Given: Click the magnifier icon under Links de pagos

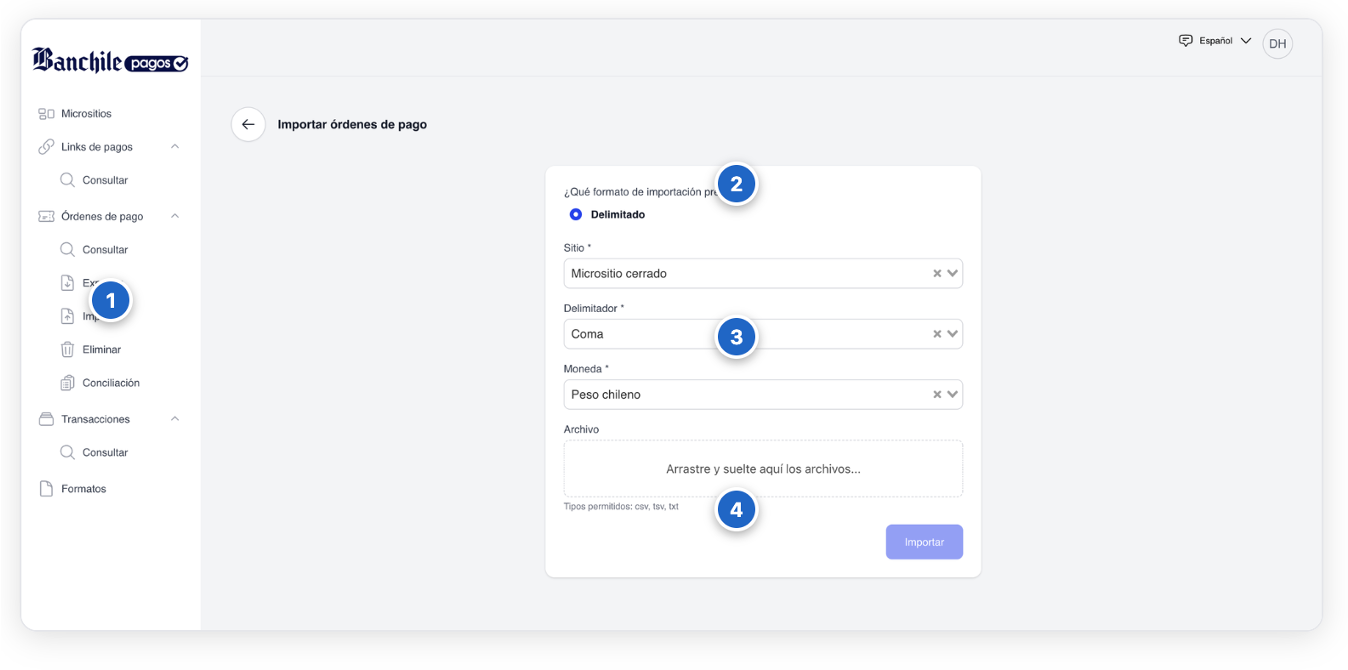Looking at the screenshot, I should point(67,180).
